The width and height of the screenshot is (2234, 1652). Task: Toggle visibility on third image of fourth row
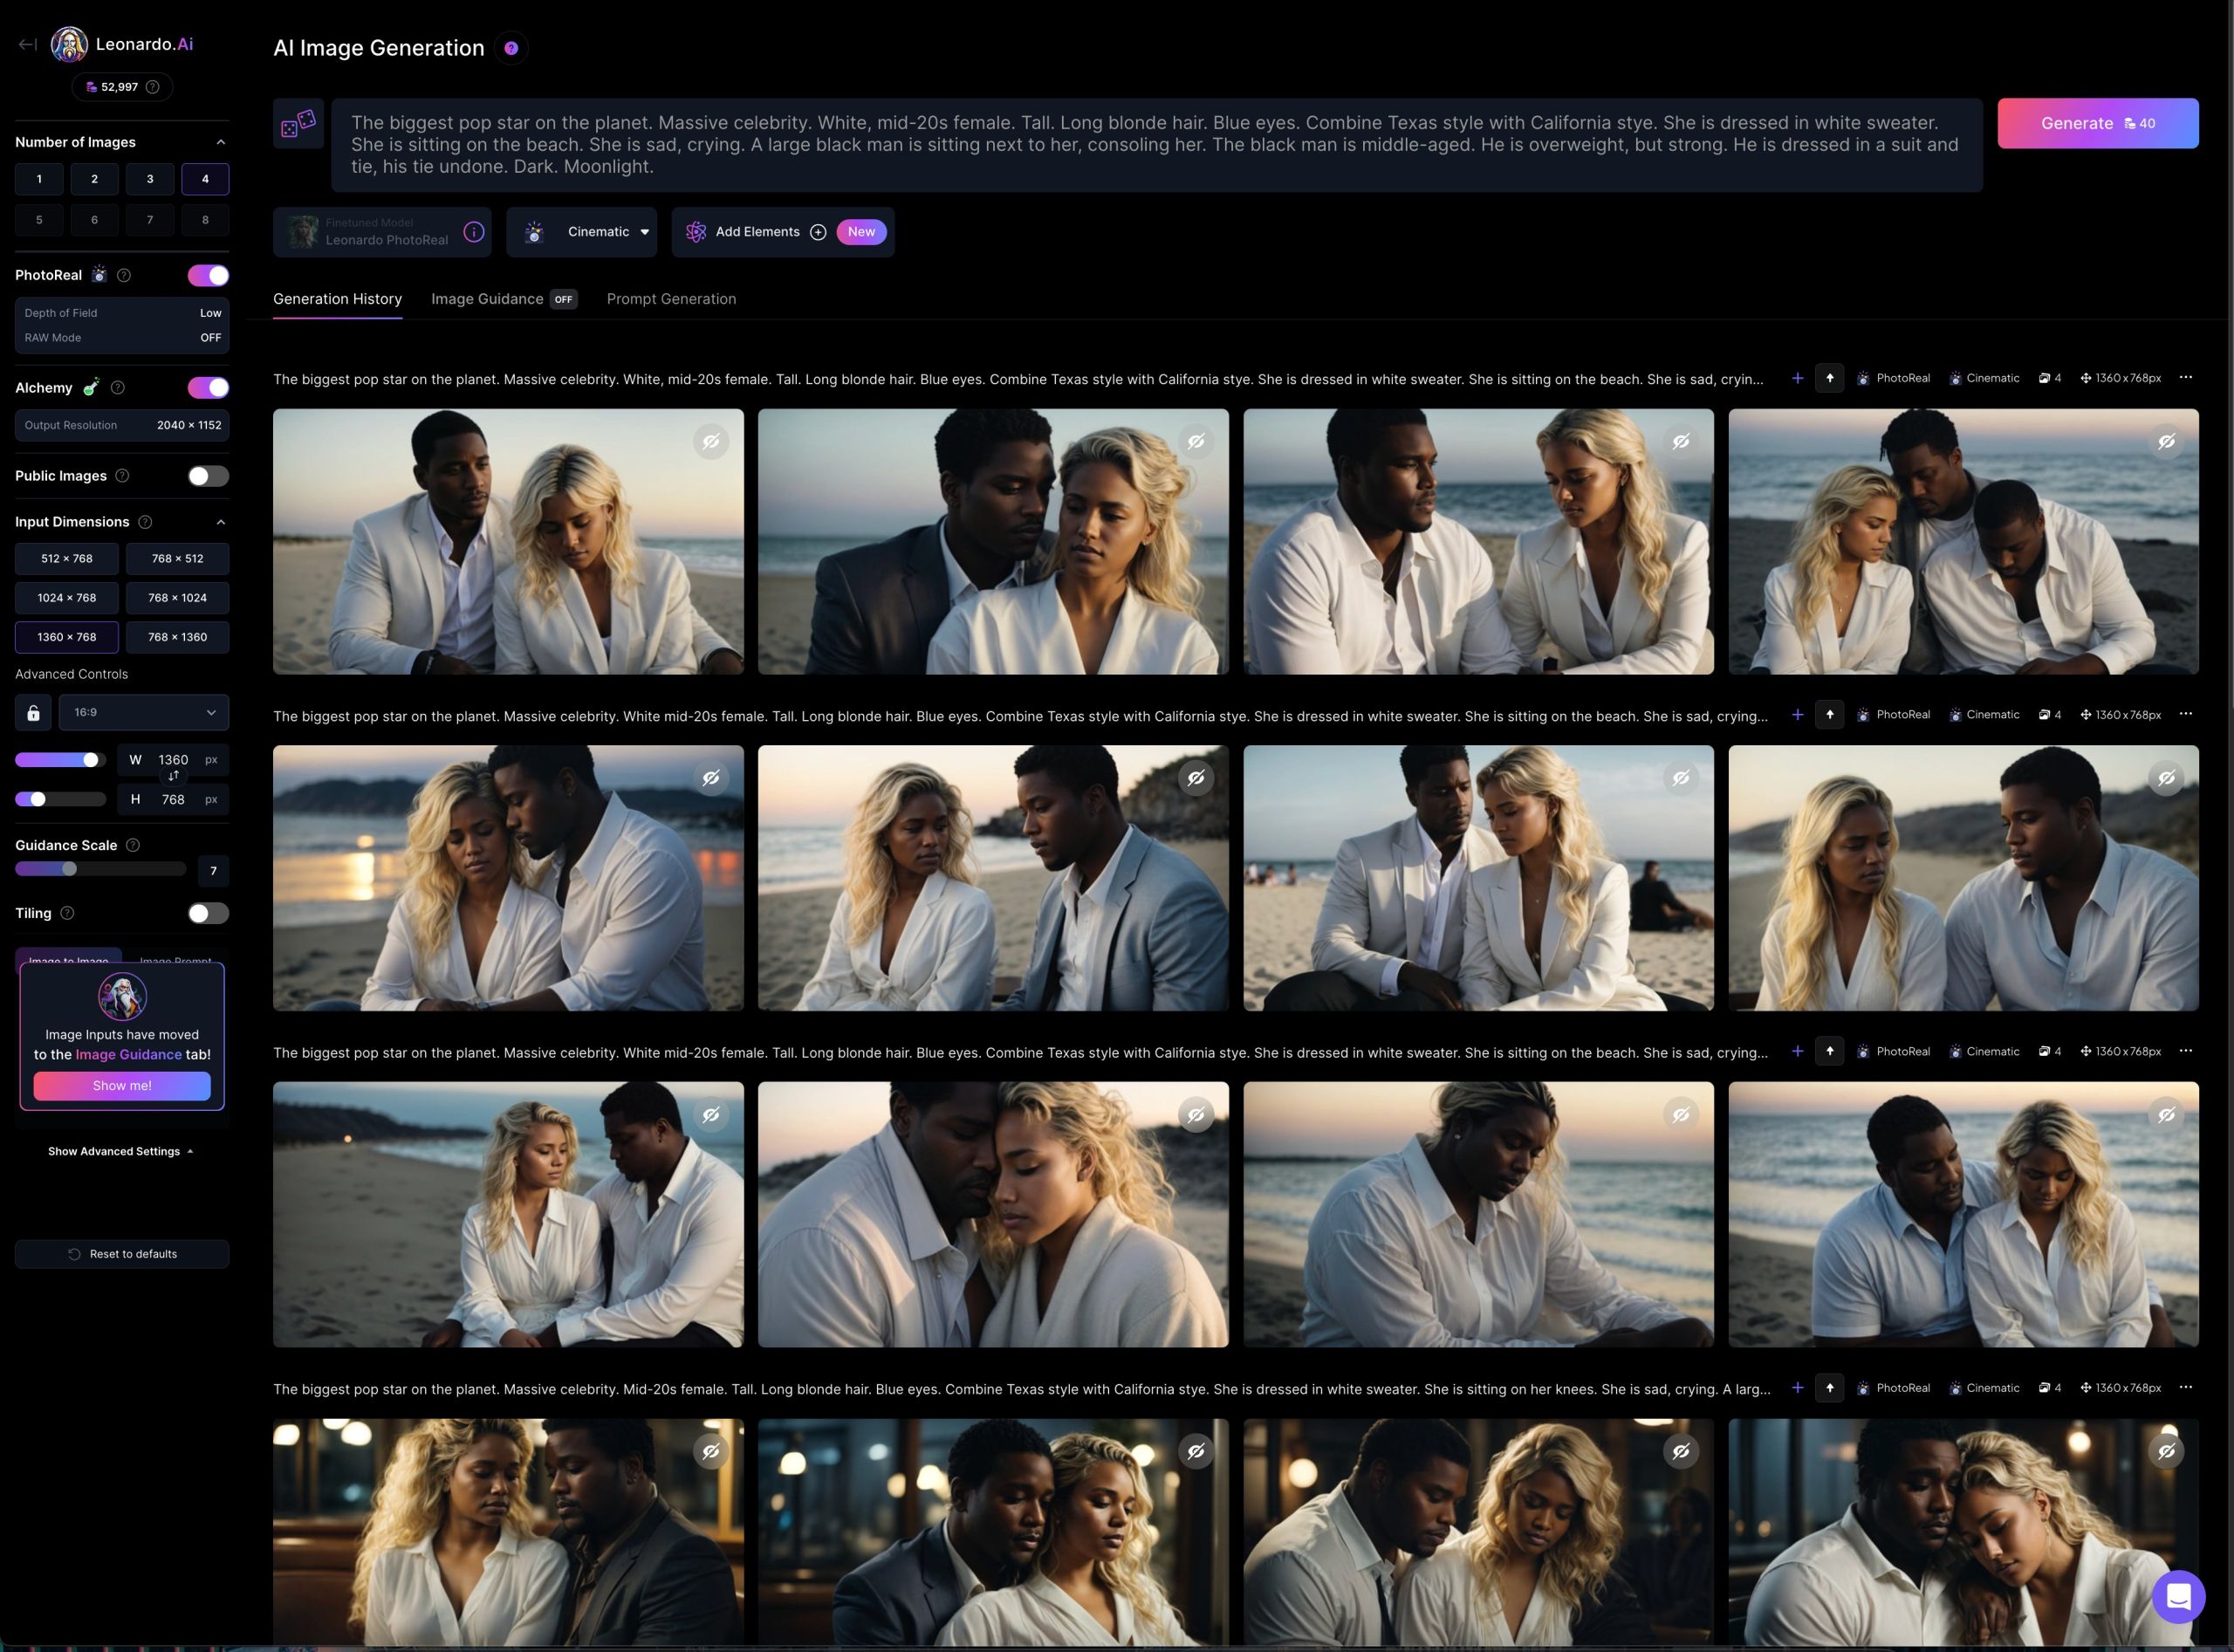click(1681, 1451)
